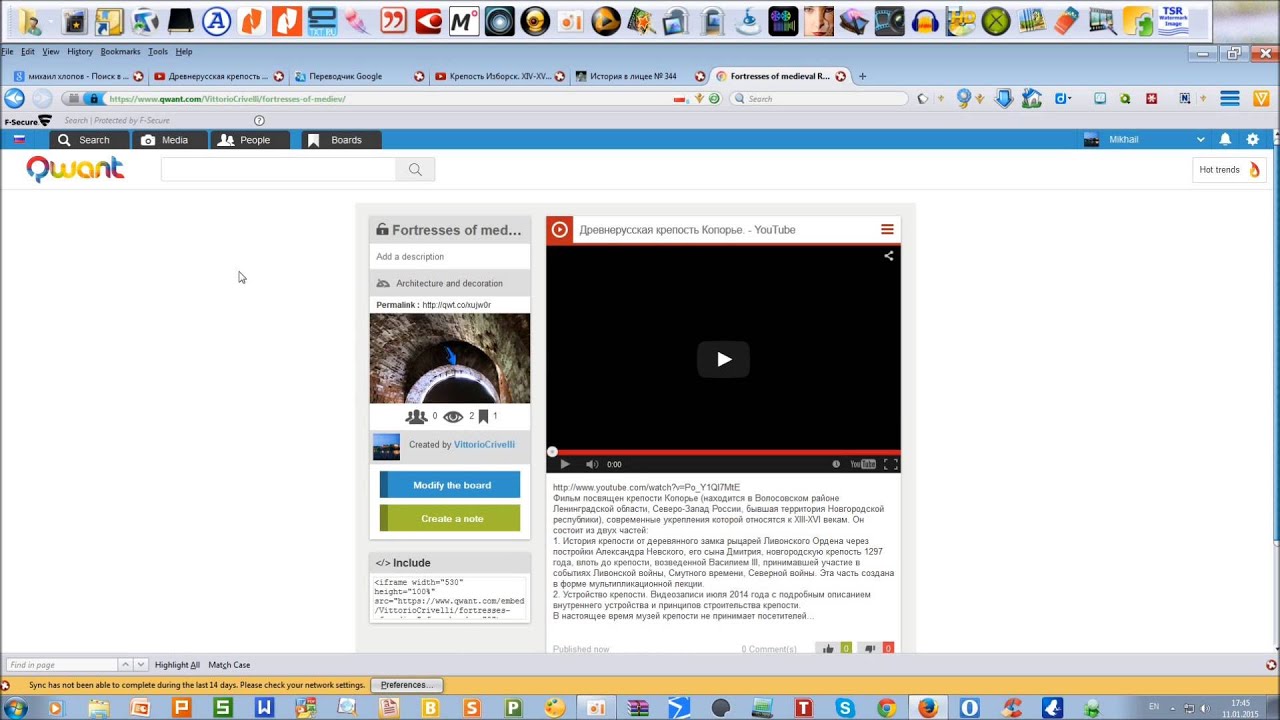Open the Firefox hamburger menu
This screenshot has width=1280, height=720.
[x=1230, y=98]
